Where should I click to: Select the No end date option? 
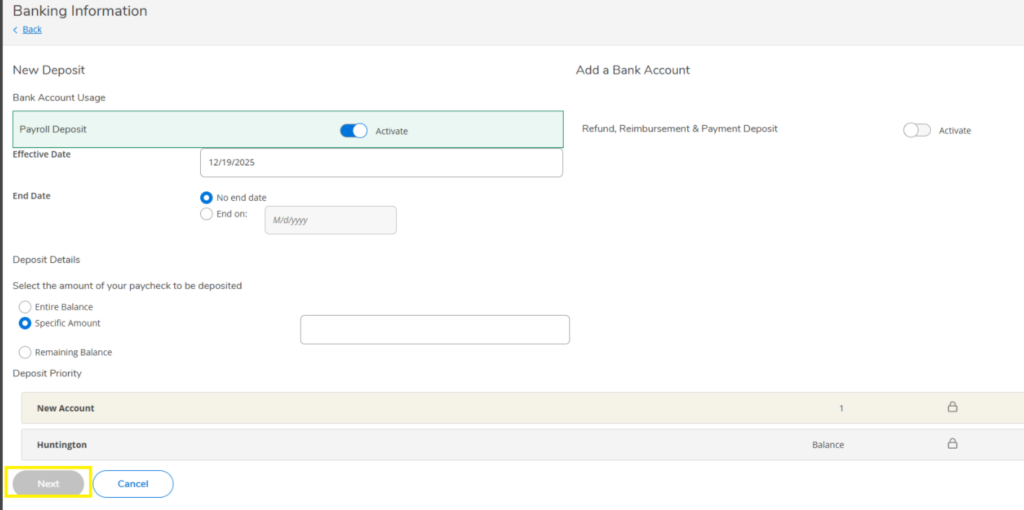coord(207,198)
